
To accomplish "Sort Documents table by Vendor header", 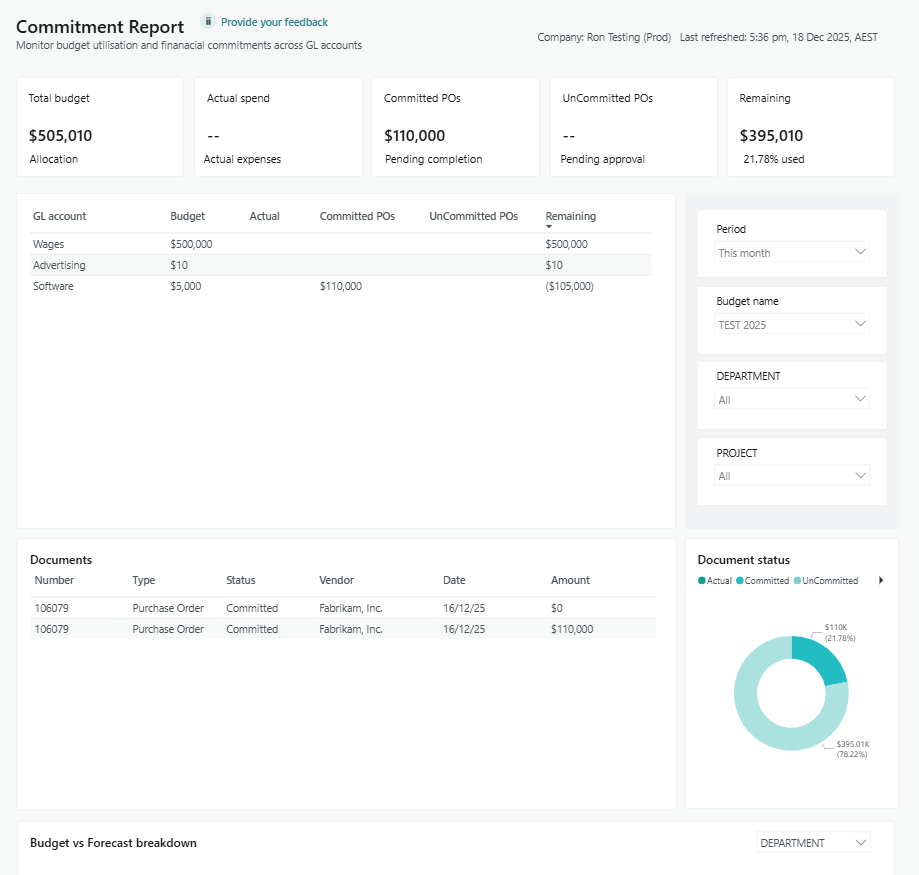I will click(x=336, y=580).
